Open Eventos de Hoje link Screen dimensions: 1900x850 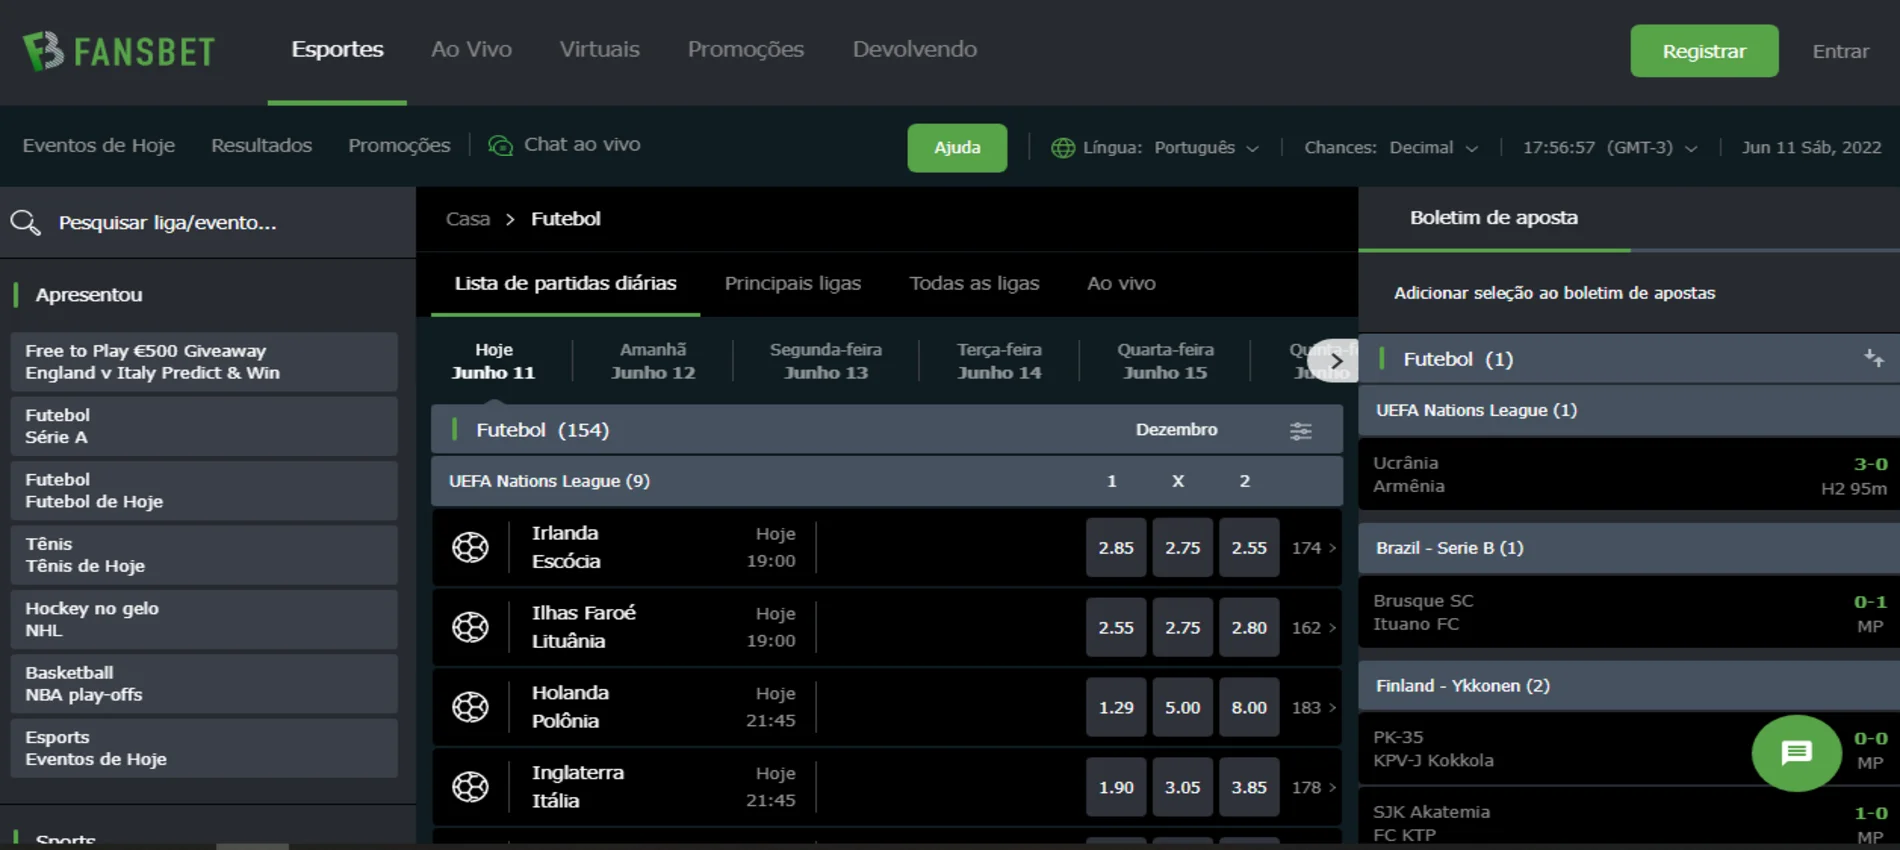point(99,146)
